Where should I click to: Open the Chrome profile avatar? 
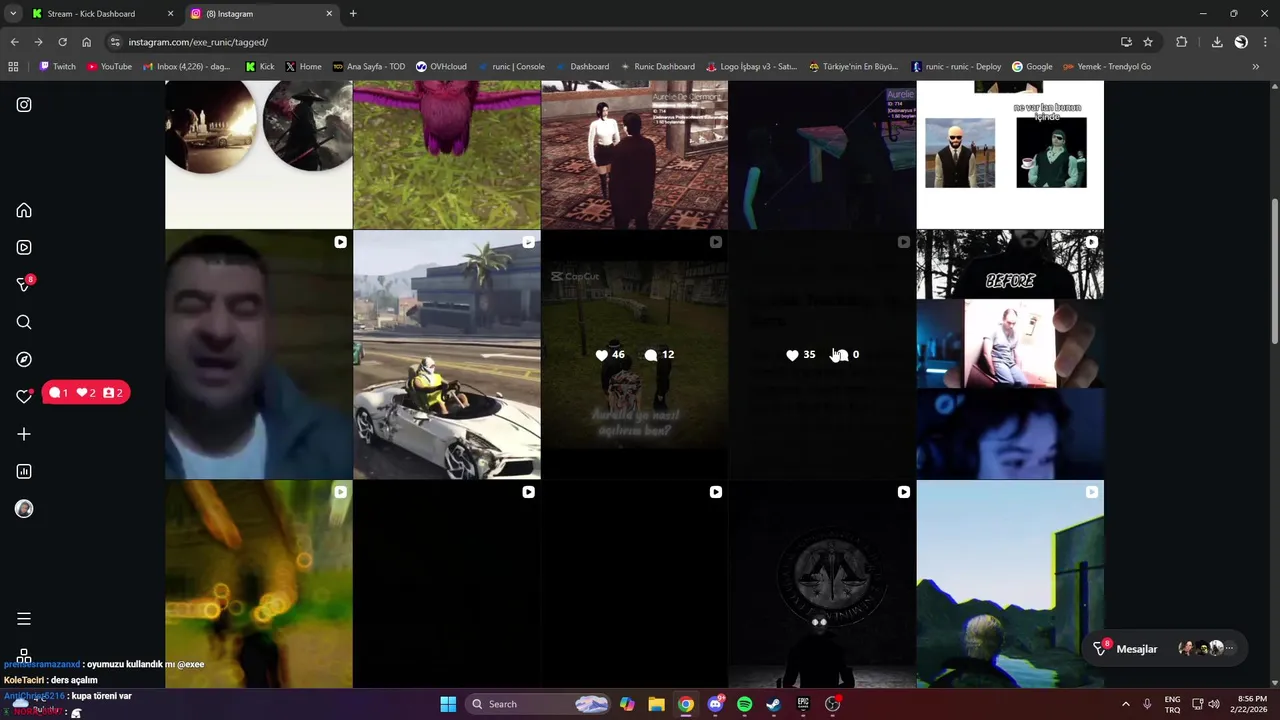click(1241, 42)
